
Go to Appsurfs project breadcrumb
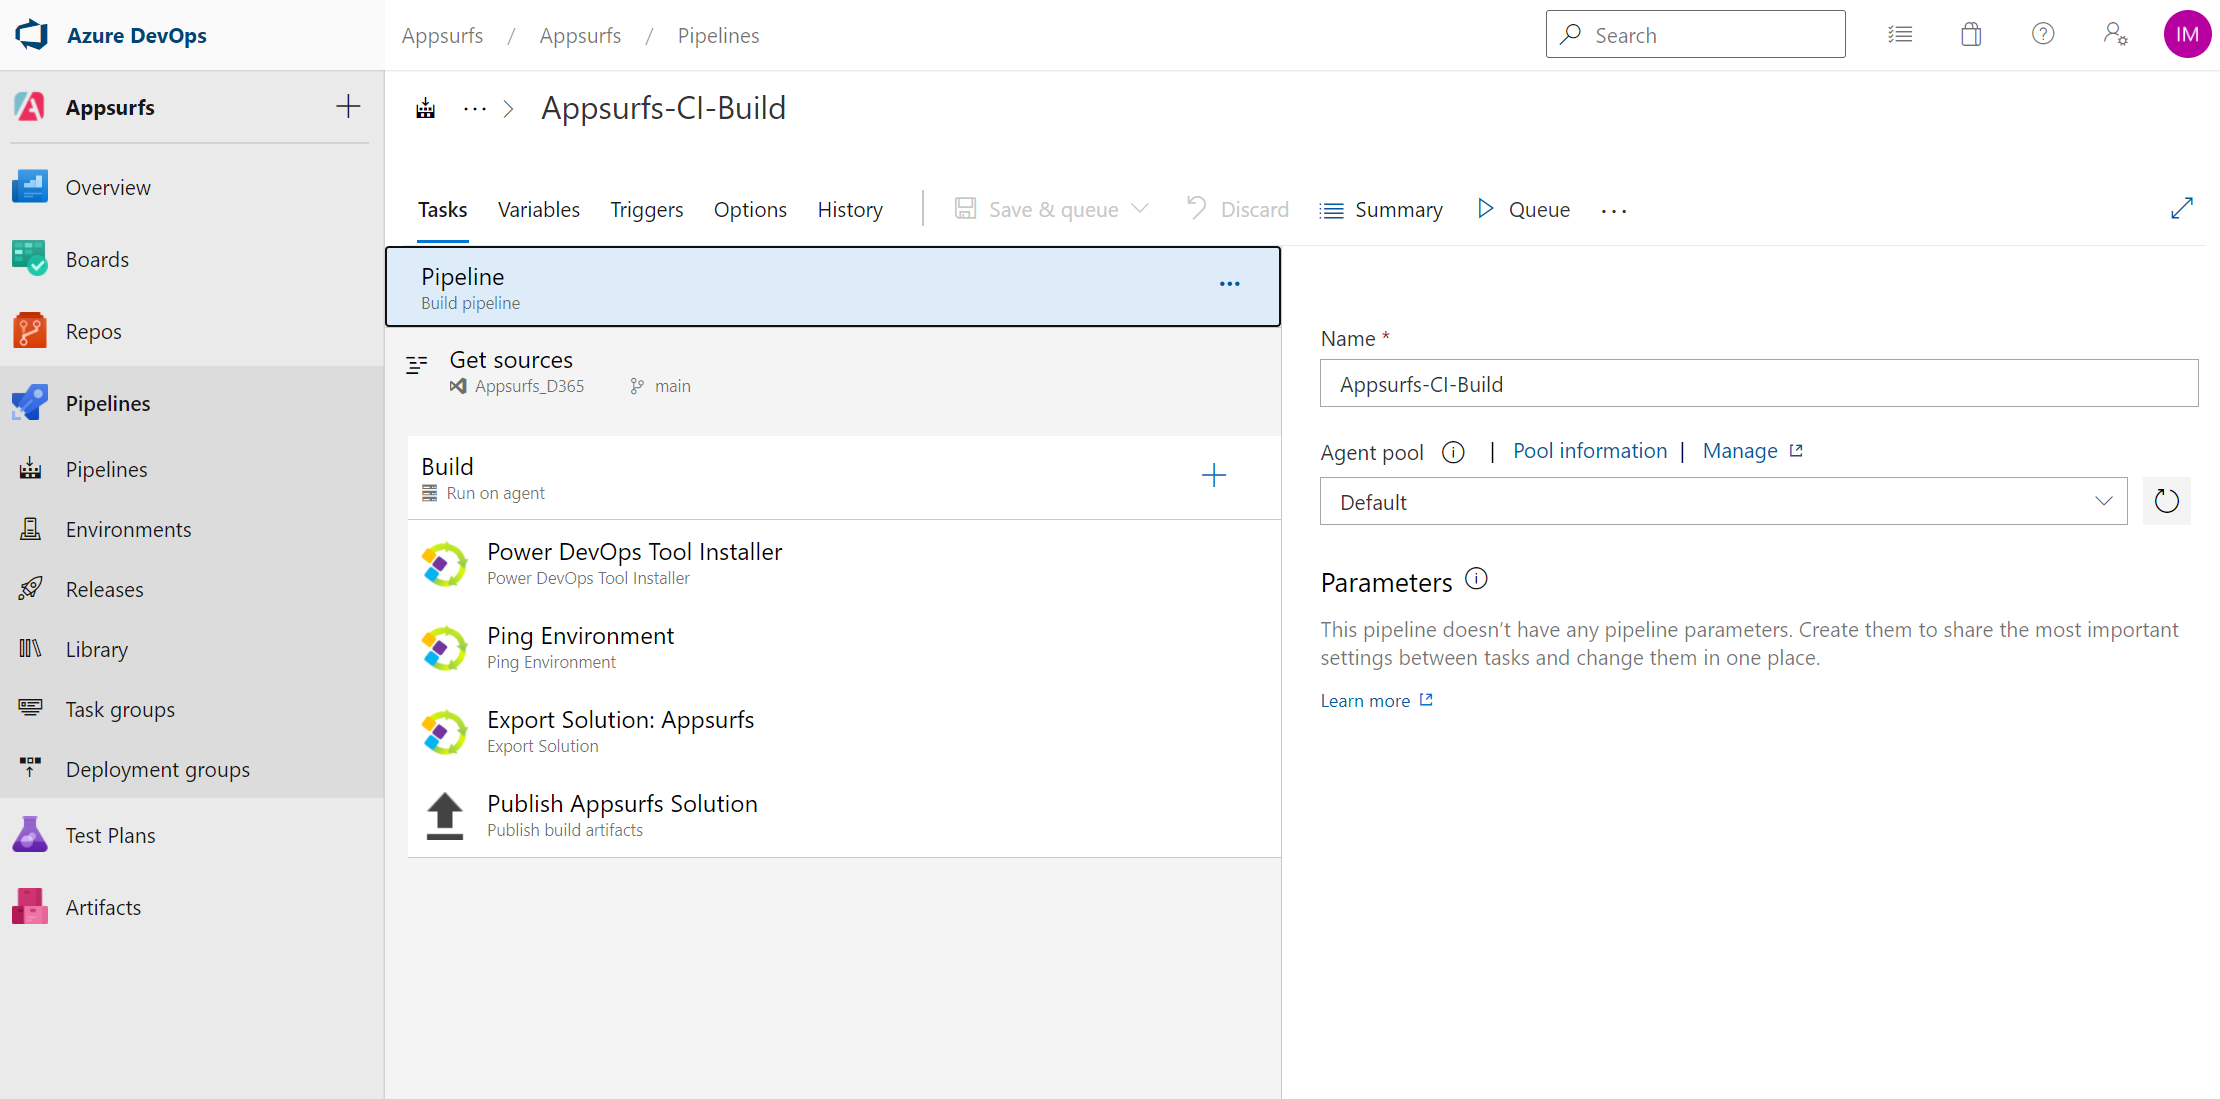[x=580, y=36]
